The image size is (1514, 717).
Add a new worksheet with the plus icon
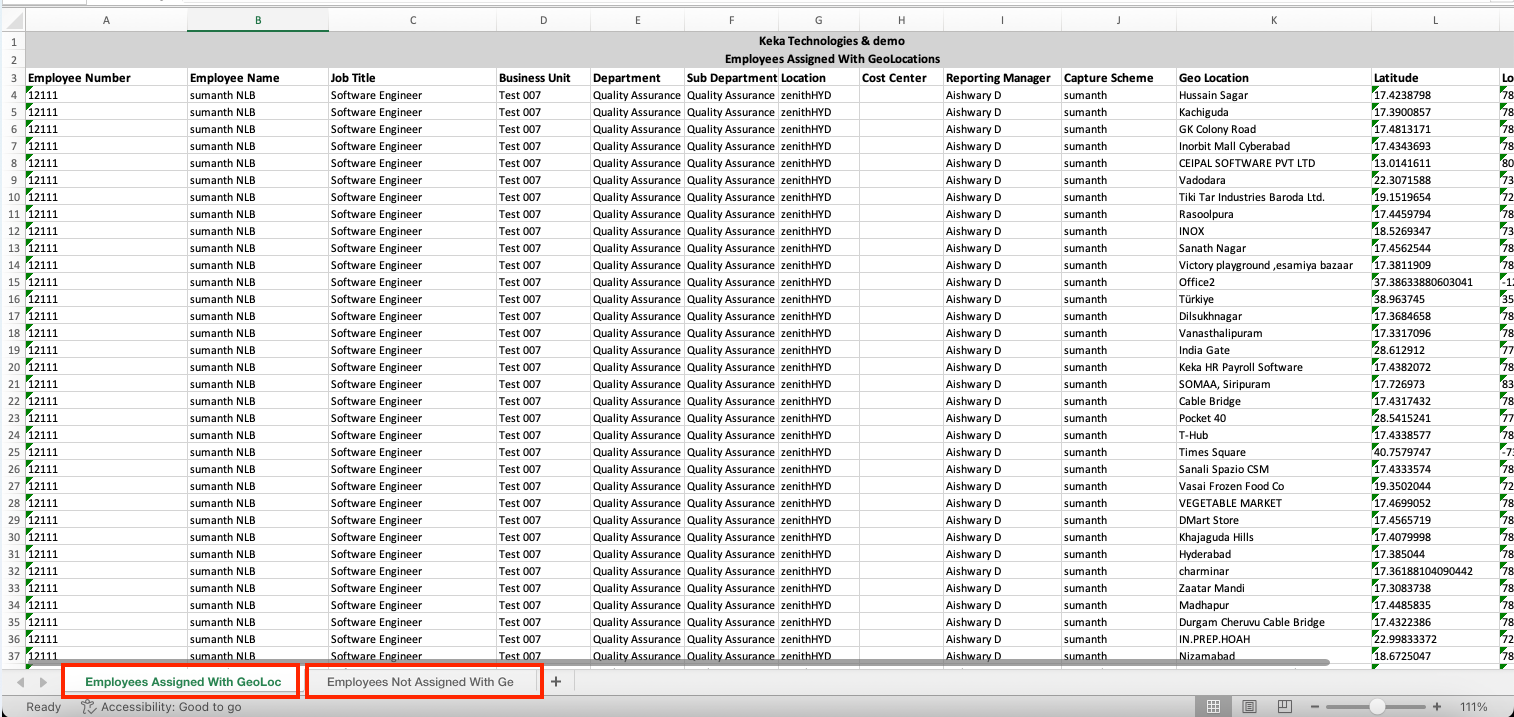click(x=556, y=681)
